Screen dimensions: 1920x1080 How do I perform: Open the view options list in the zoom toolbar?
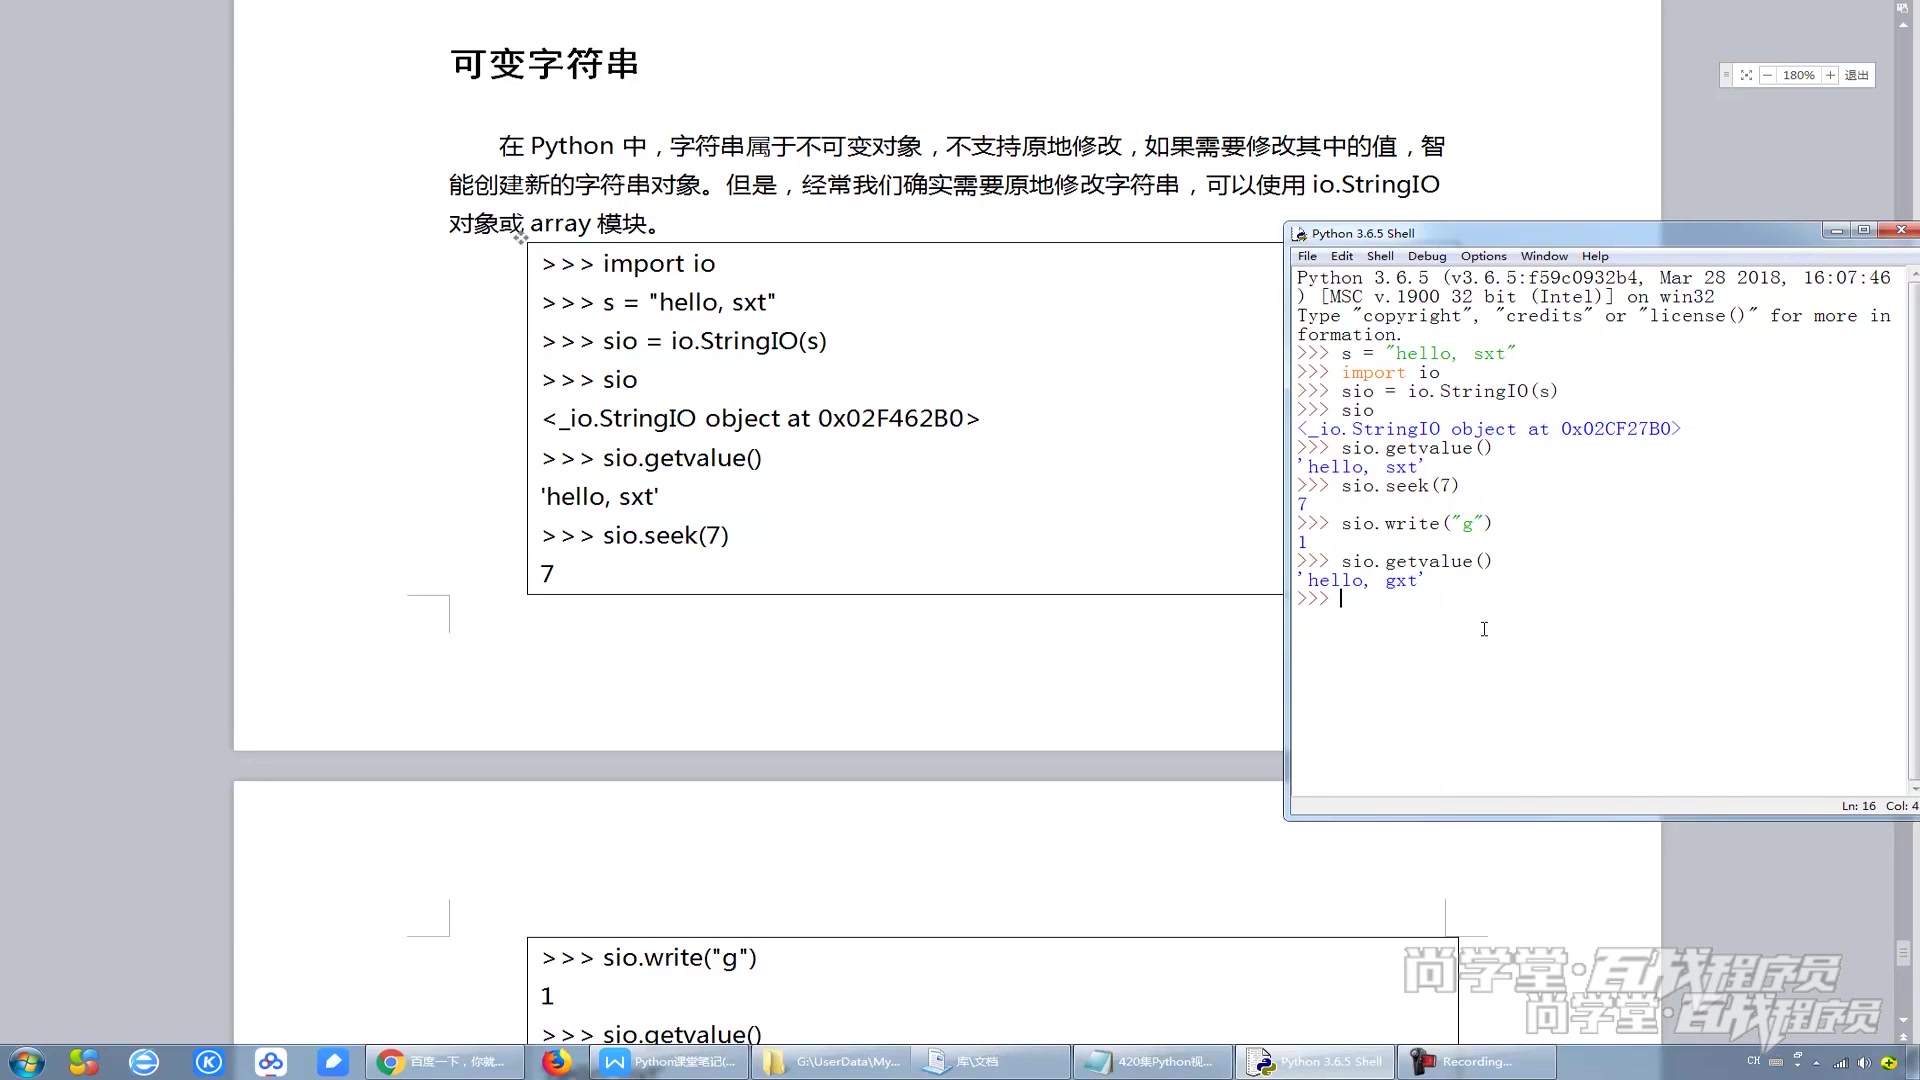click(x=1725, y=75)
